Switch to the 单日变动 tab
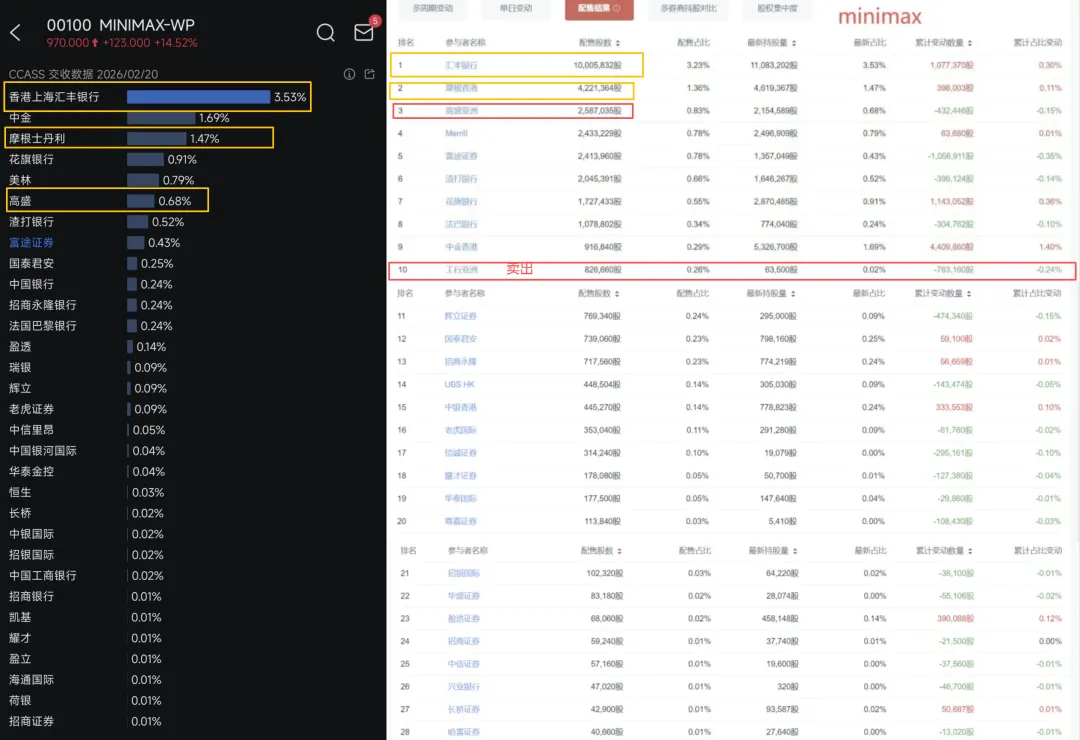Image resolution: width=1080 pixels, height=740 pixels. [x=516, y=8]
